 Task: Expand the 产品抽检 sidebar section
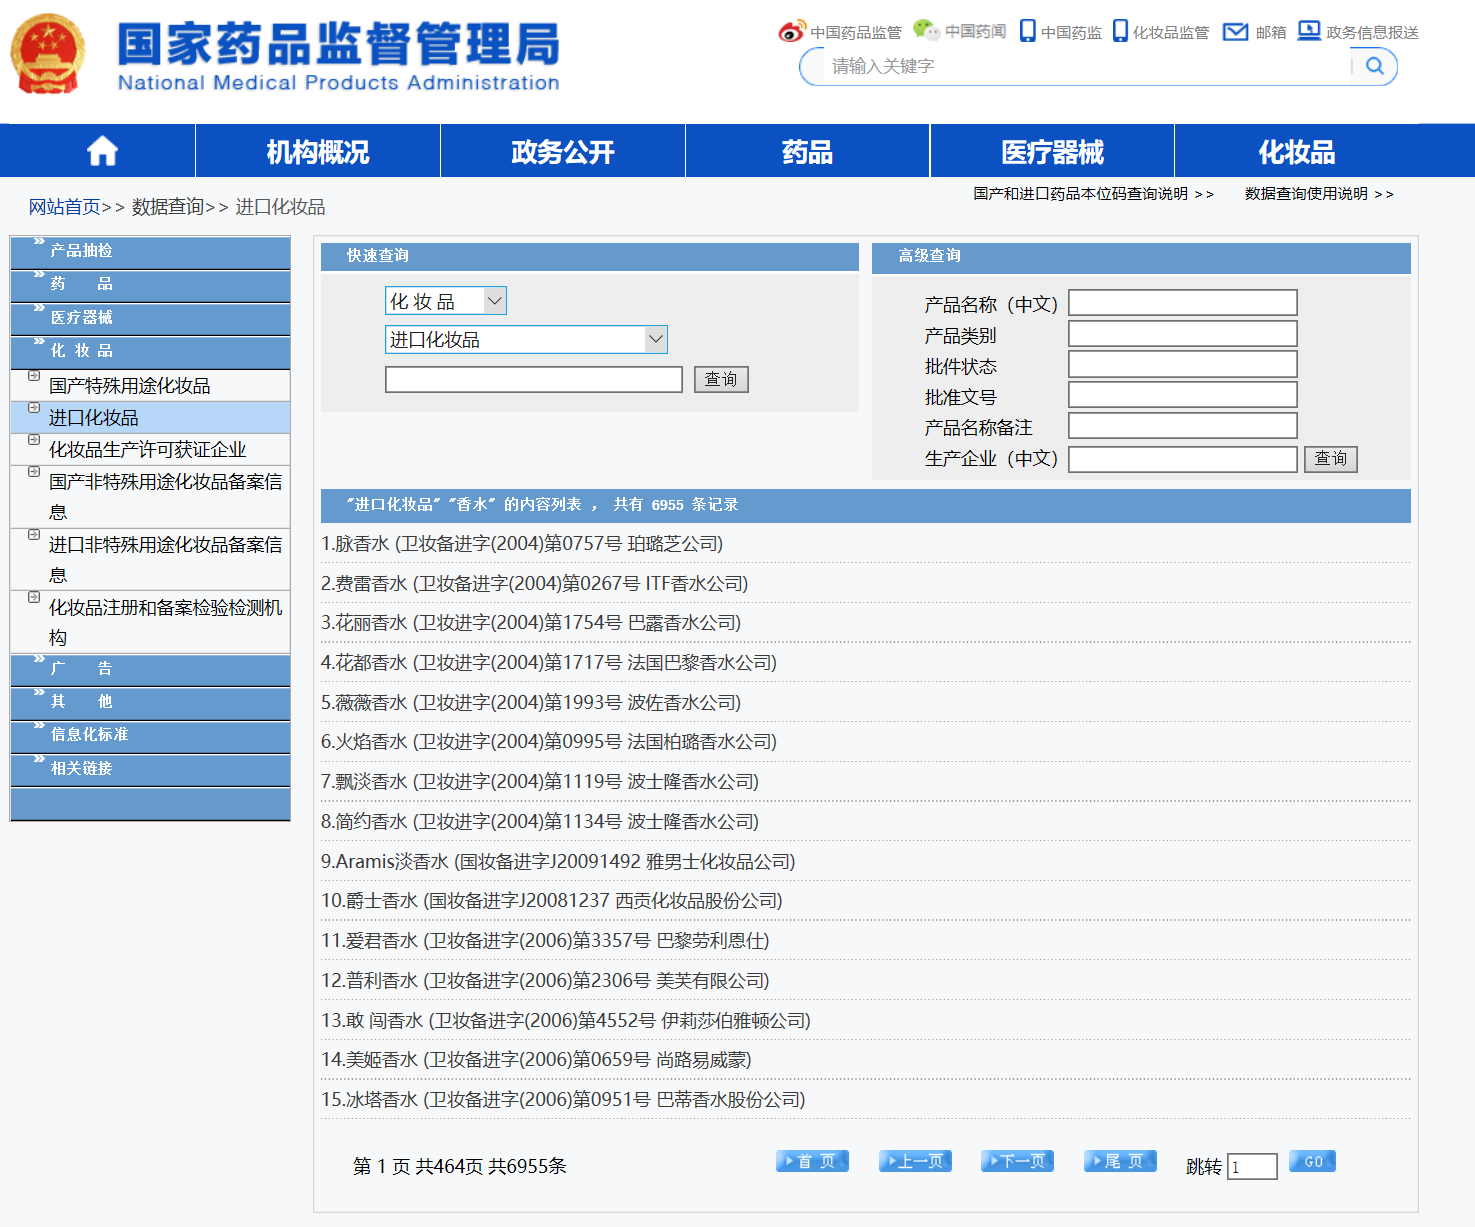[82, 251]
